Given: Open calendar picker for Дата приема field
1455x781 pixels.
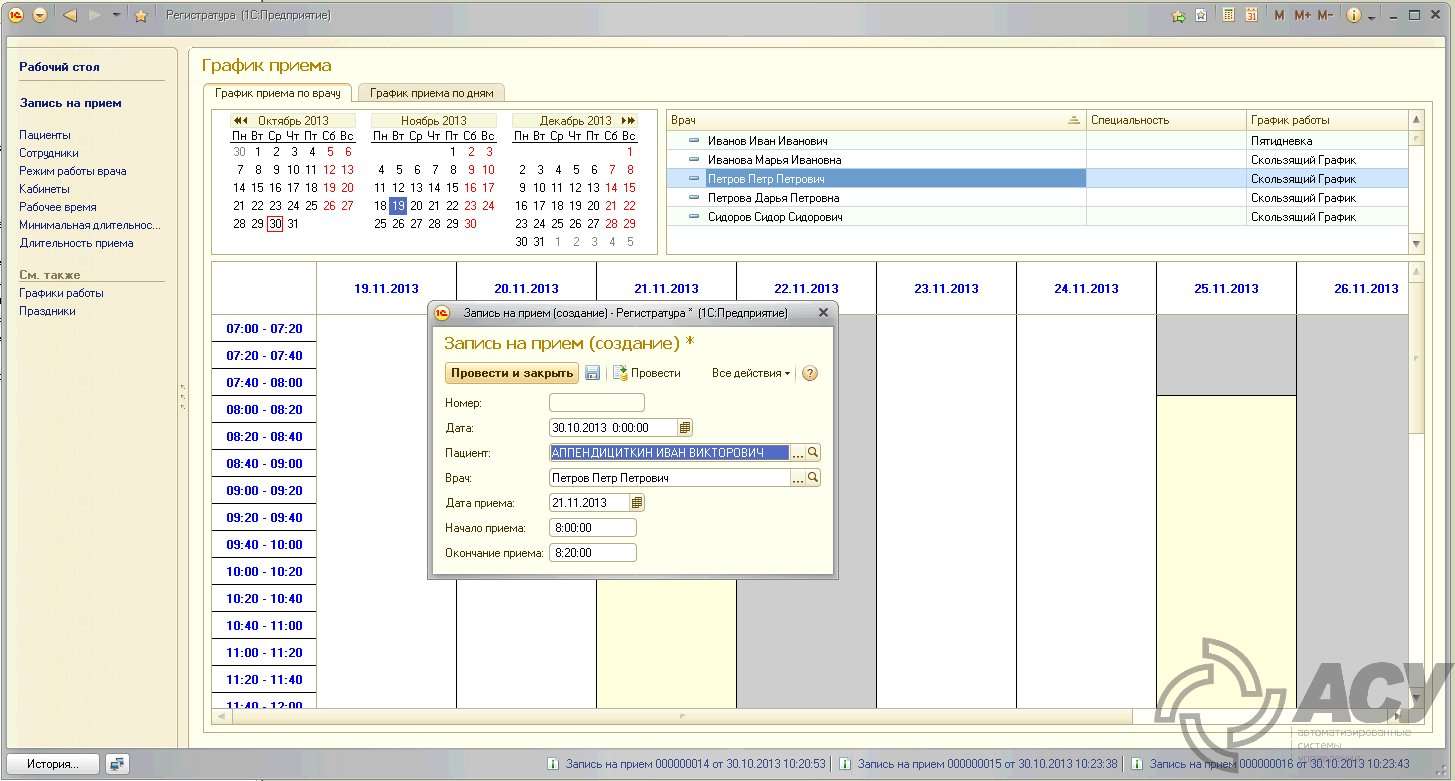Looking at the screenshot, I should pyautogui.click(x=638, y=503).
